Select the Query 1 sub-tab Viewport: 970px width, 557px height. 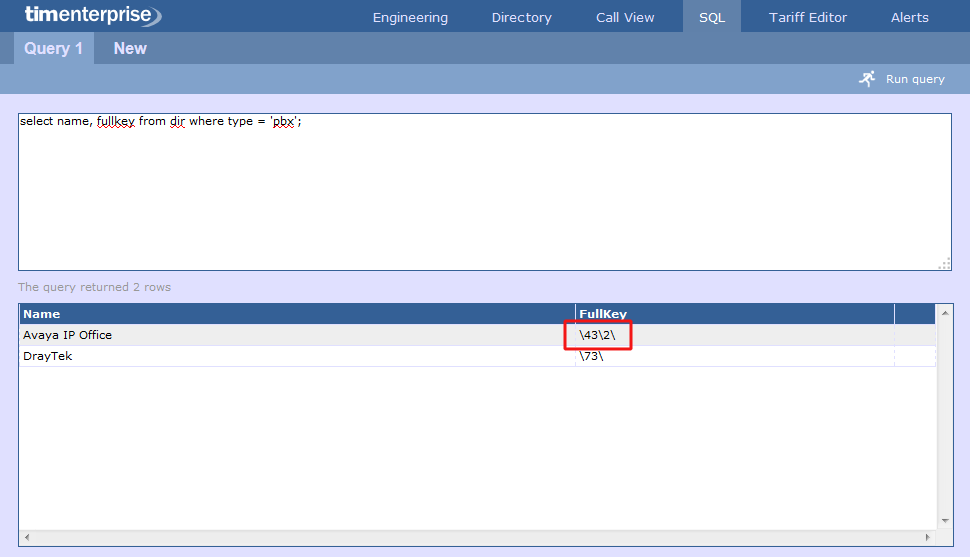click(x=53, y=48)
